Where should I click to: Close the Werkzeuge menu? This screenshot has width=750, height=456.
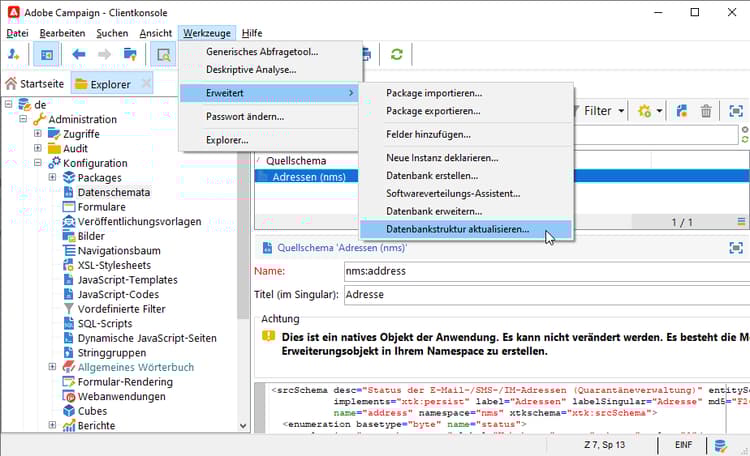(x=207, y=33)
